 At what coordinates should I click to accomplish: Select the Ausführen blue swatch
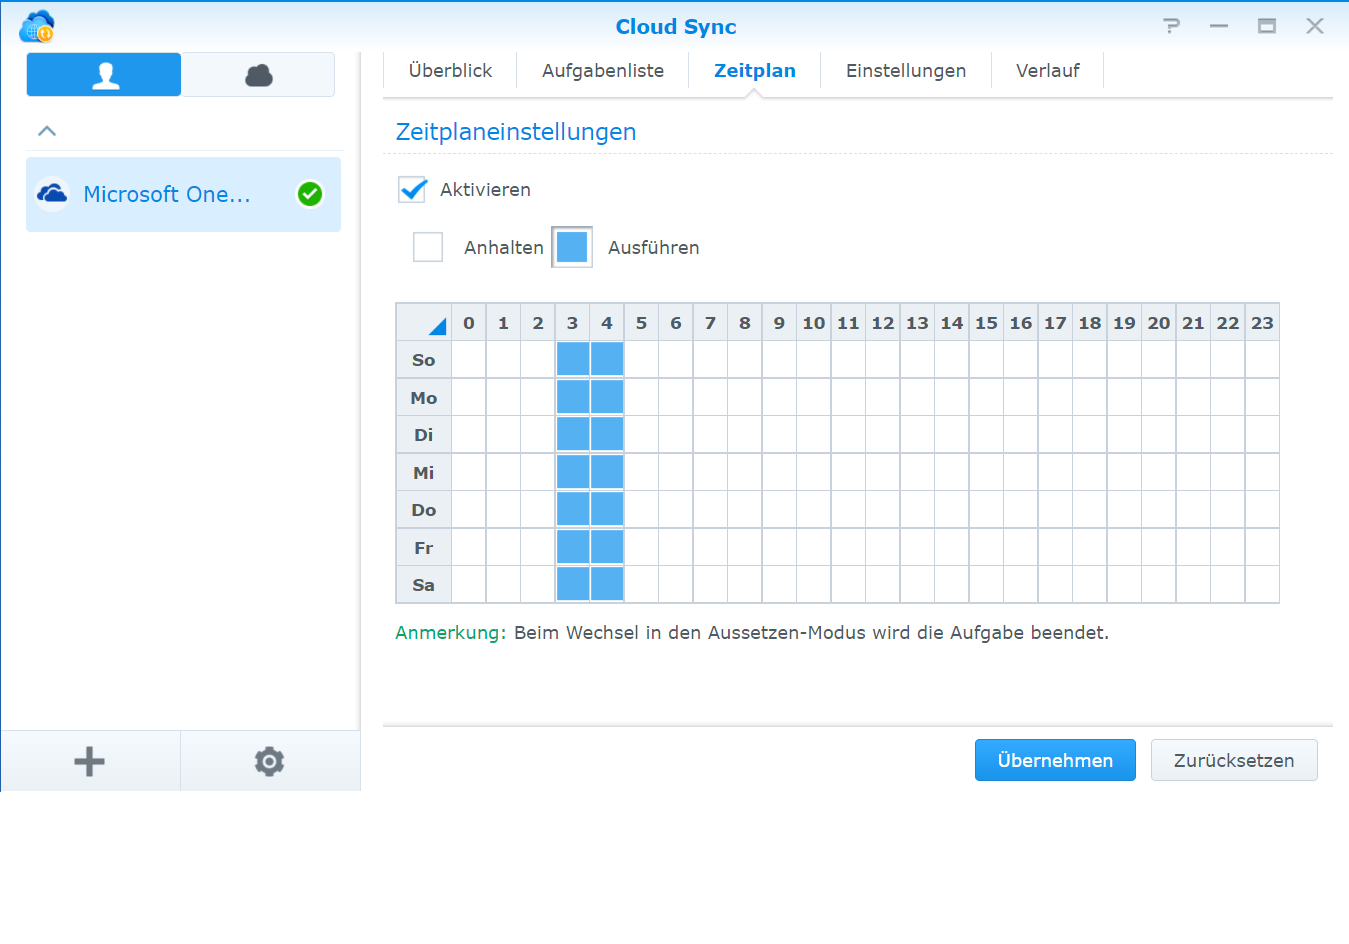pos(572,247)
